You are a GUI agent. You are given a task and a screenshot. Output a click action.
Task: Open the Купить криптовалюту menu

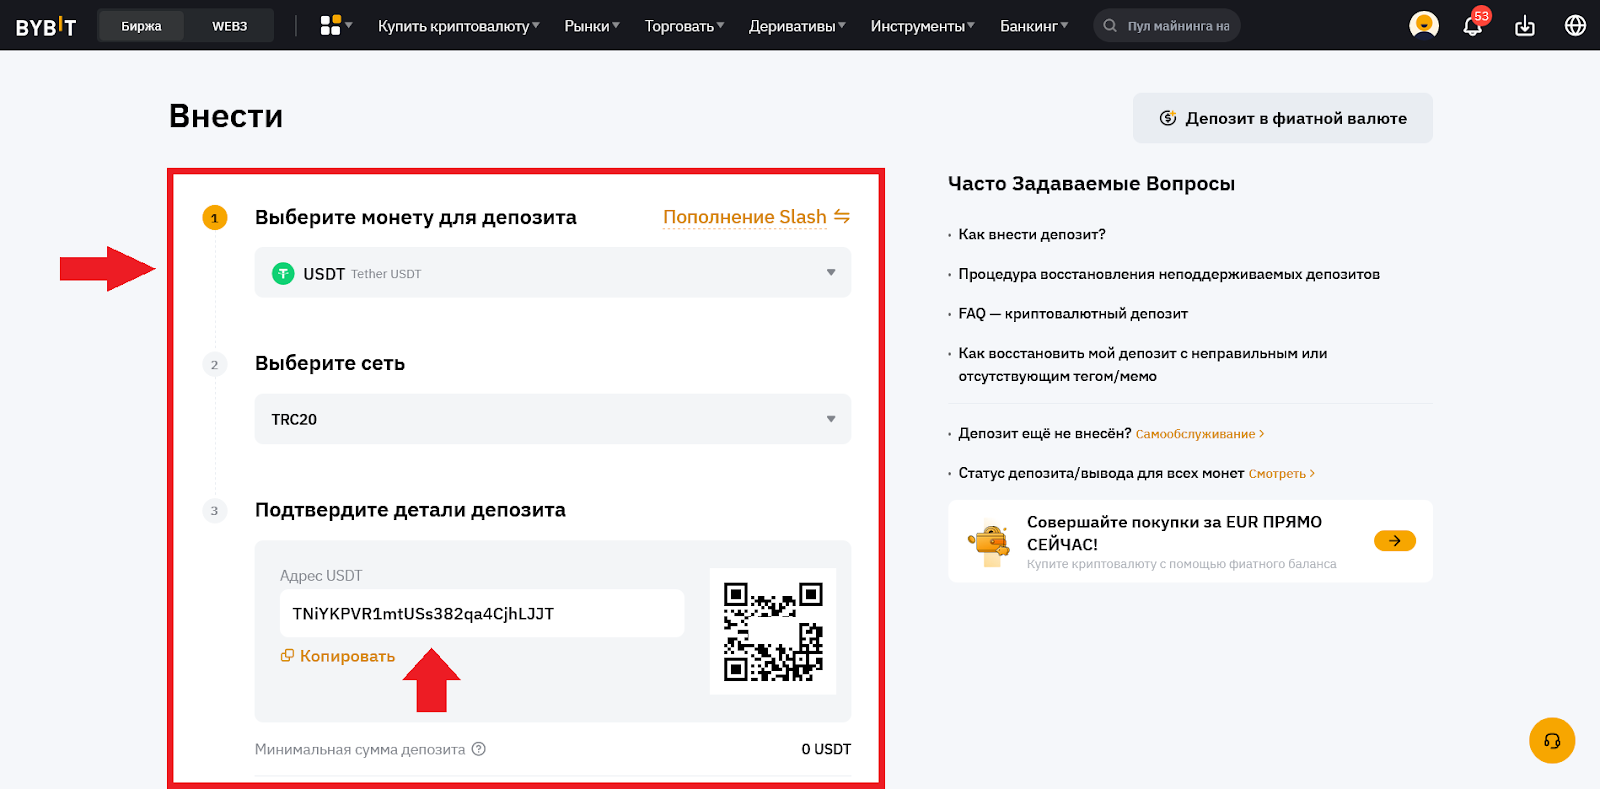pos(458,26)
